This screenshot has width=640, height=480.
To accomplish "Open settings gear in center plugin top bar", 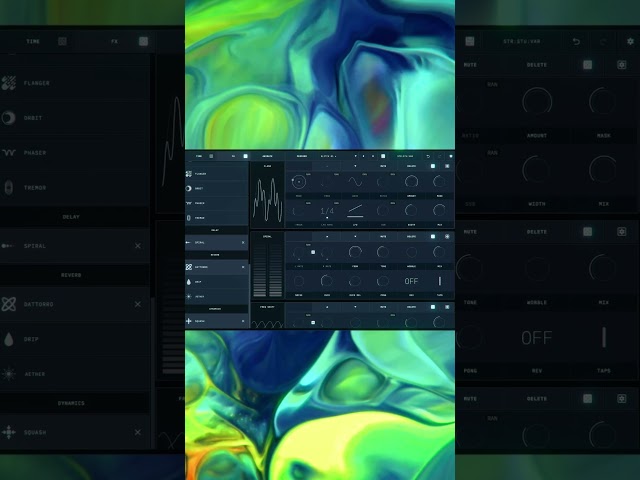I will 451,156.
